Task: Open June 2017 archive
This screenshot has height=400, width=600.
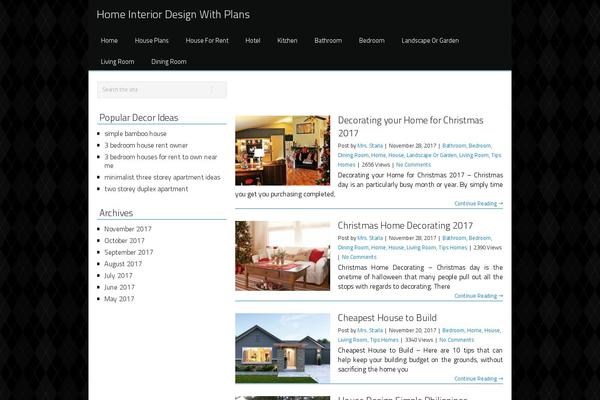Action: point(119,287)
